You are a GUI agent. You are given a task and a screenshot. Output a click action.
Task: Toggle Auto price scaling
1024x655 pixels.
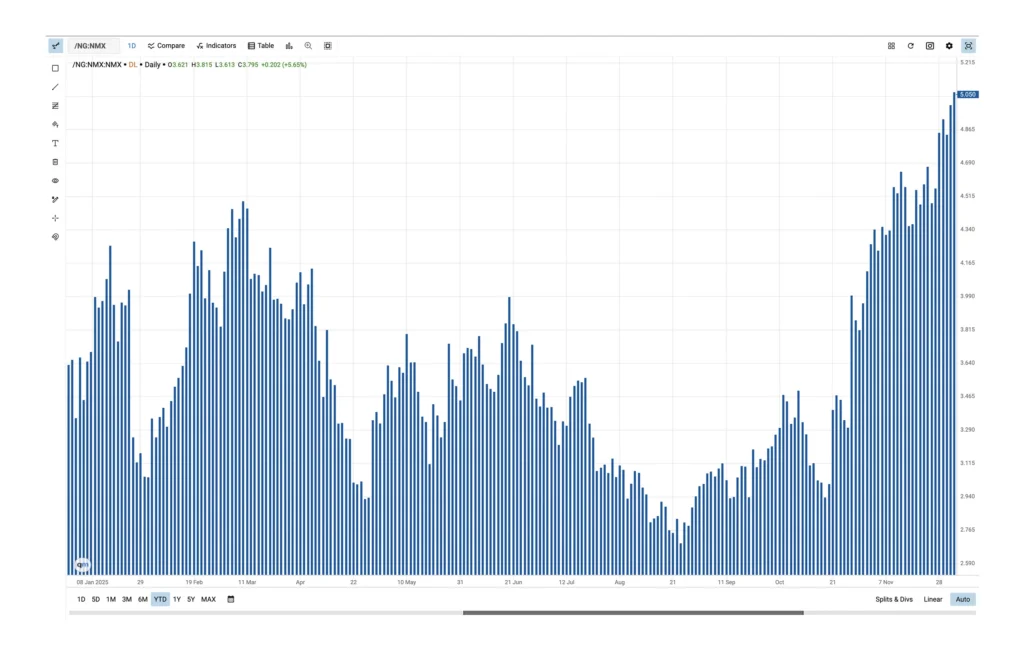pyautogui.click(x=961, y=599)
